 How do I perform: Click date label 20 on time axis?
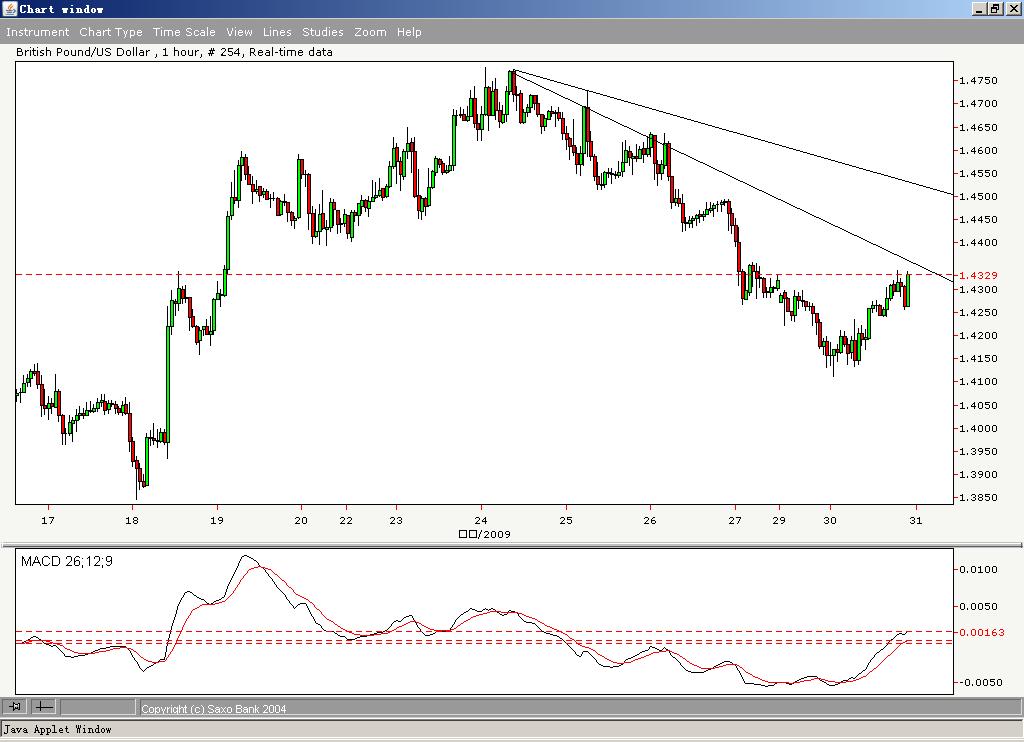(301, 521)
